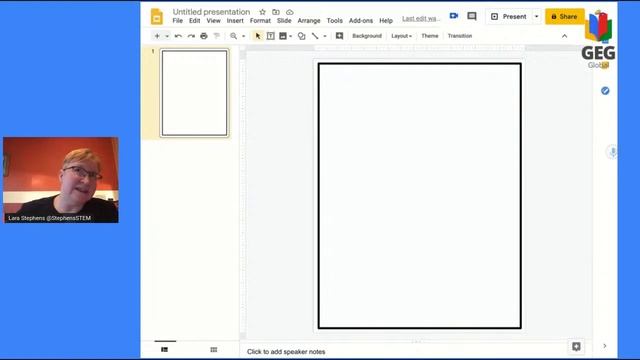Expand the side panel arrow

tap(604, 346)
